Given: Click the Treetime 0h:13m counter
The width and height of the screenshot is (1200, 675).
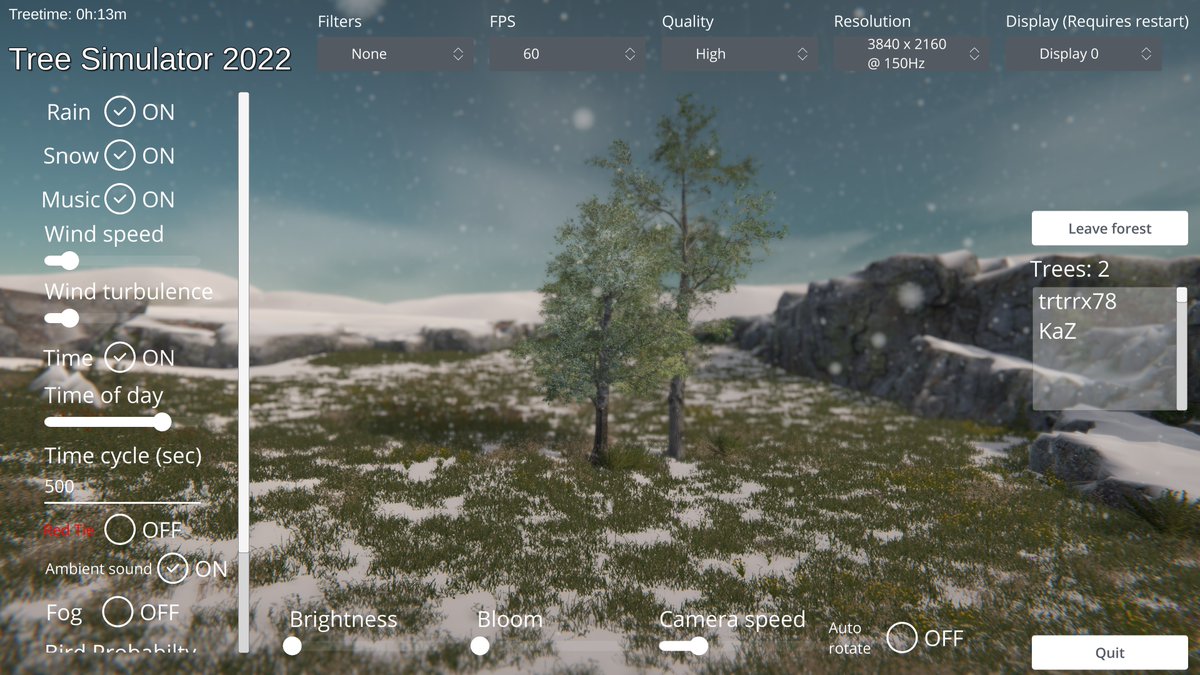Looking at the screenshot, I should [68, 14].
